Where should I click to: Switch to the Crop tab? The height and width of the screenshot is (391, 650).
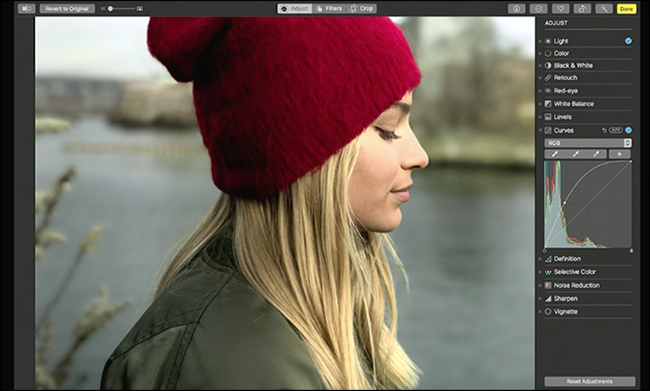[361, 8]
